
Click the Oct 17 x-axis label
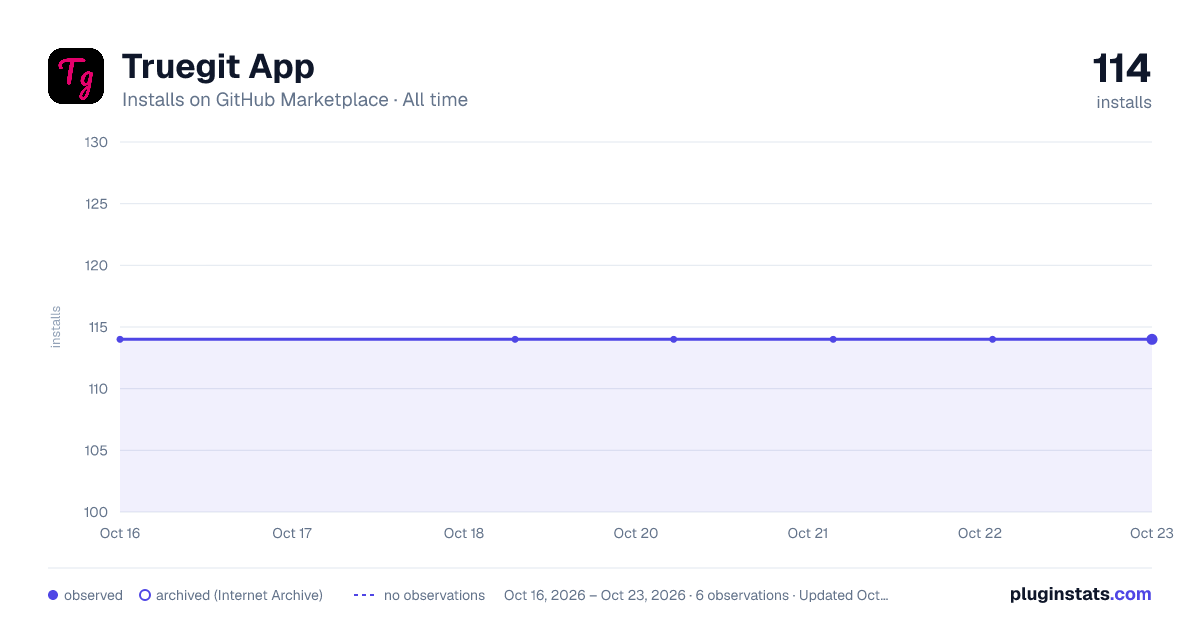pos(292,533)
